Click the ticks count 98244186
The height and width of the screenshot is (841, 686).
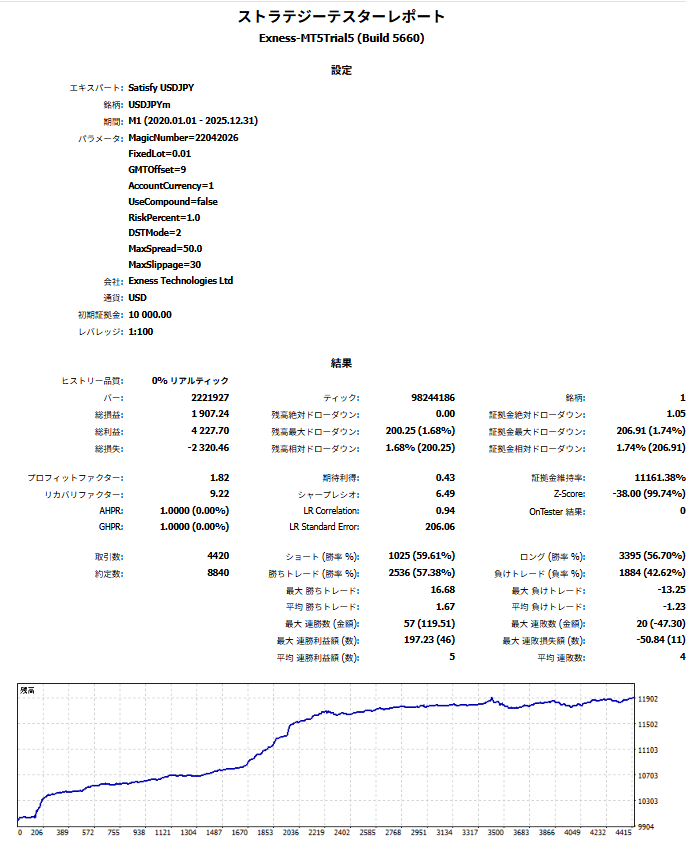pyautogui.click(x=433, y=398)
